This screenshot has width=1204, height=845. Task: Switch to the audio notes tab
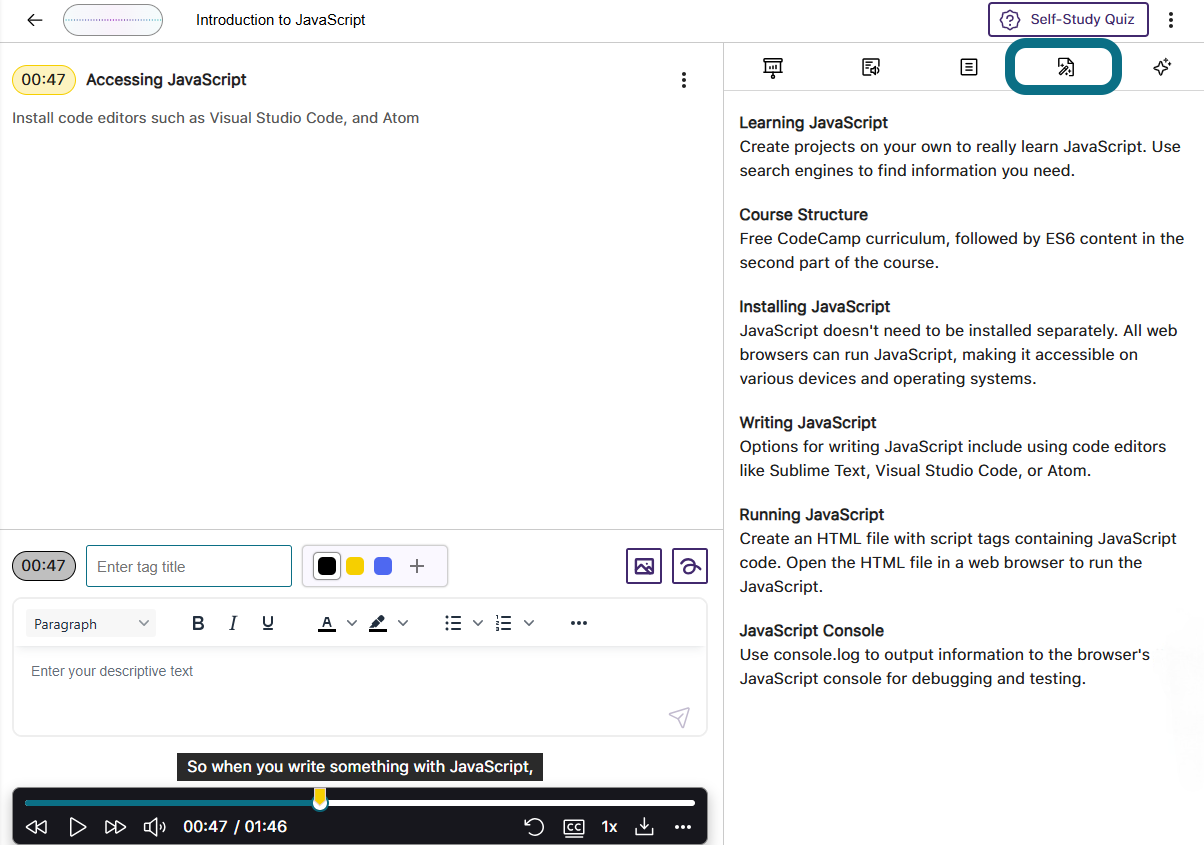[x=871, y=67]
